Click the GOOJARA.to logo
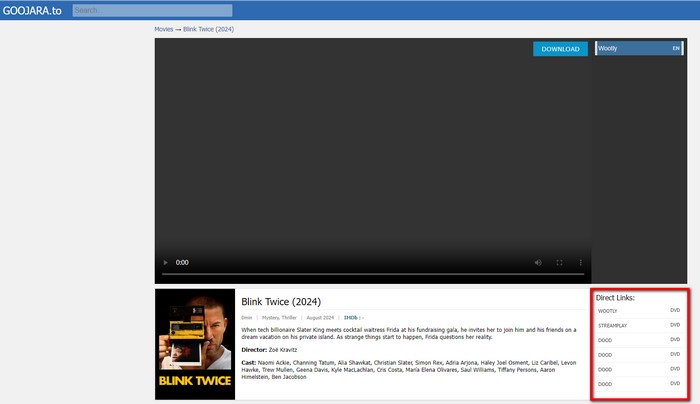700x404 pixels. (x=32, y=10)
